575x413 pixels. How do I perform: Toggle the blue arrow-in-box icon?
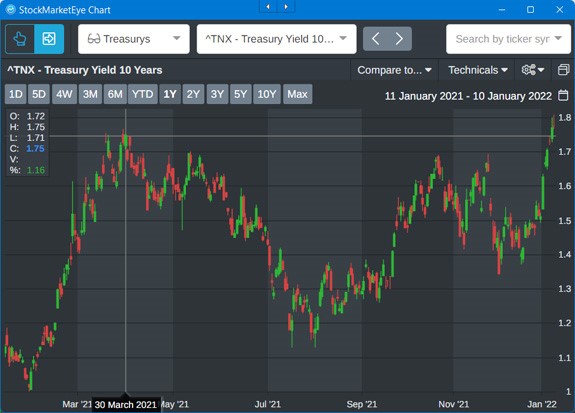click(49, 39)
